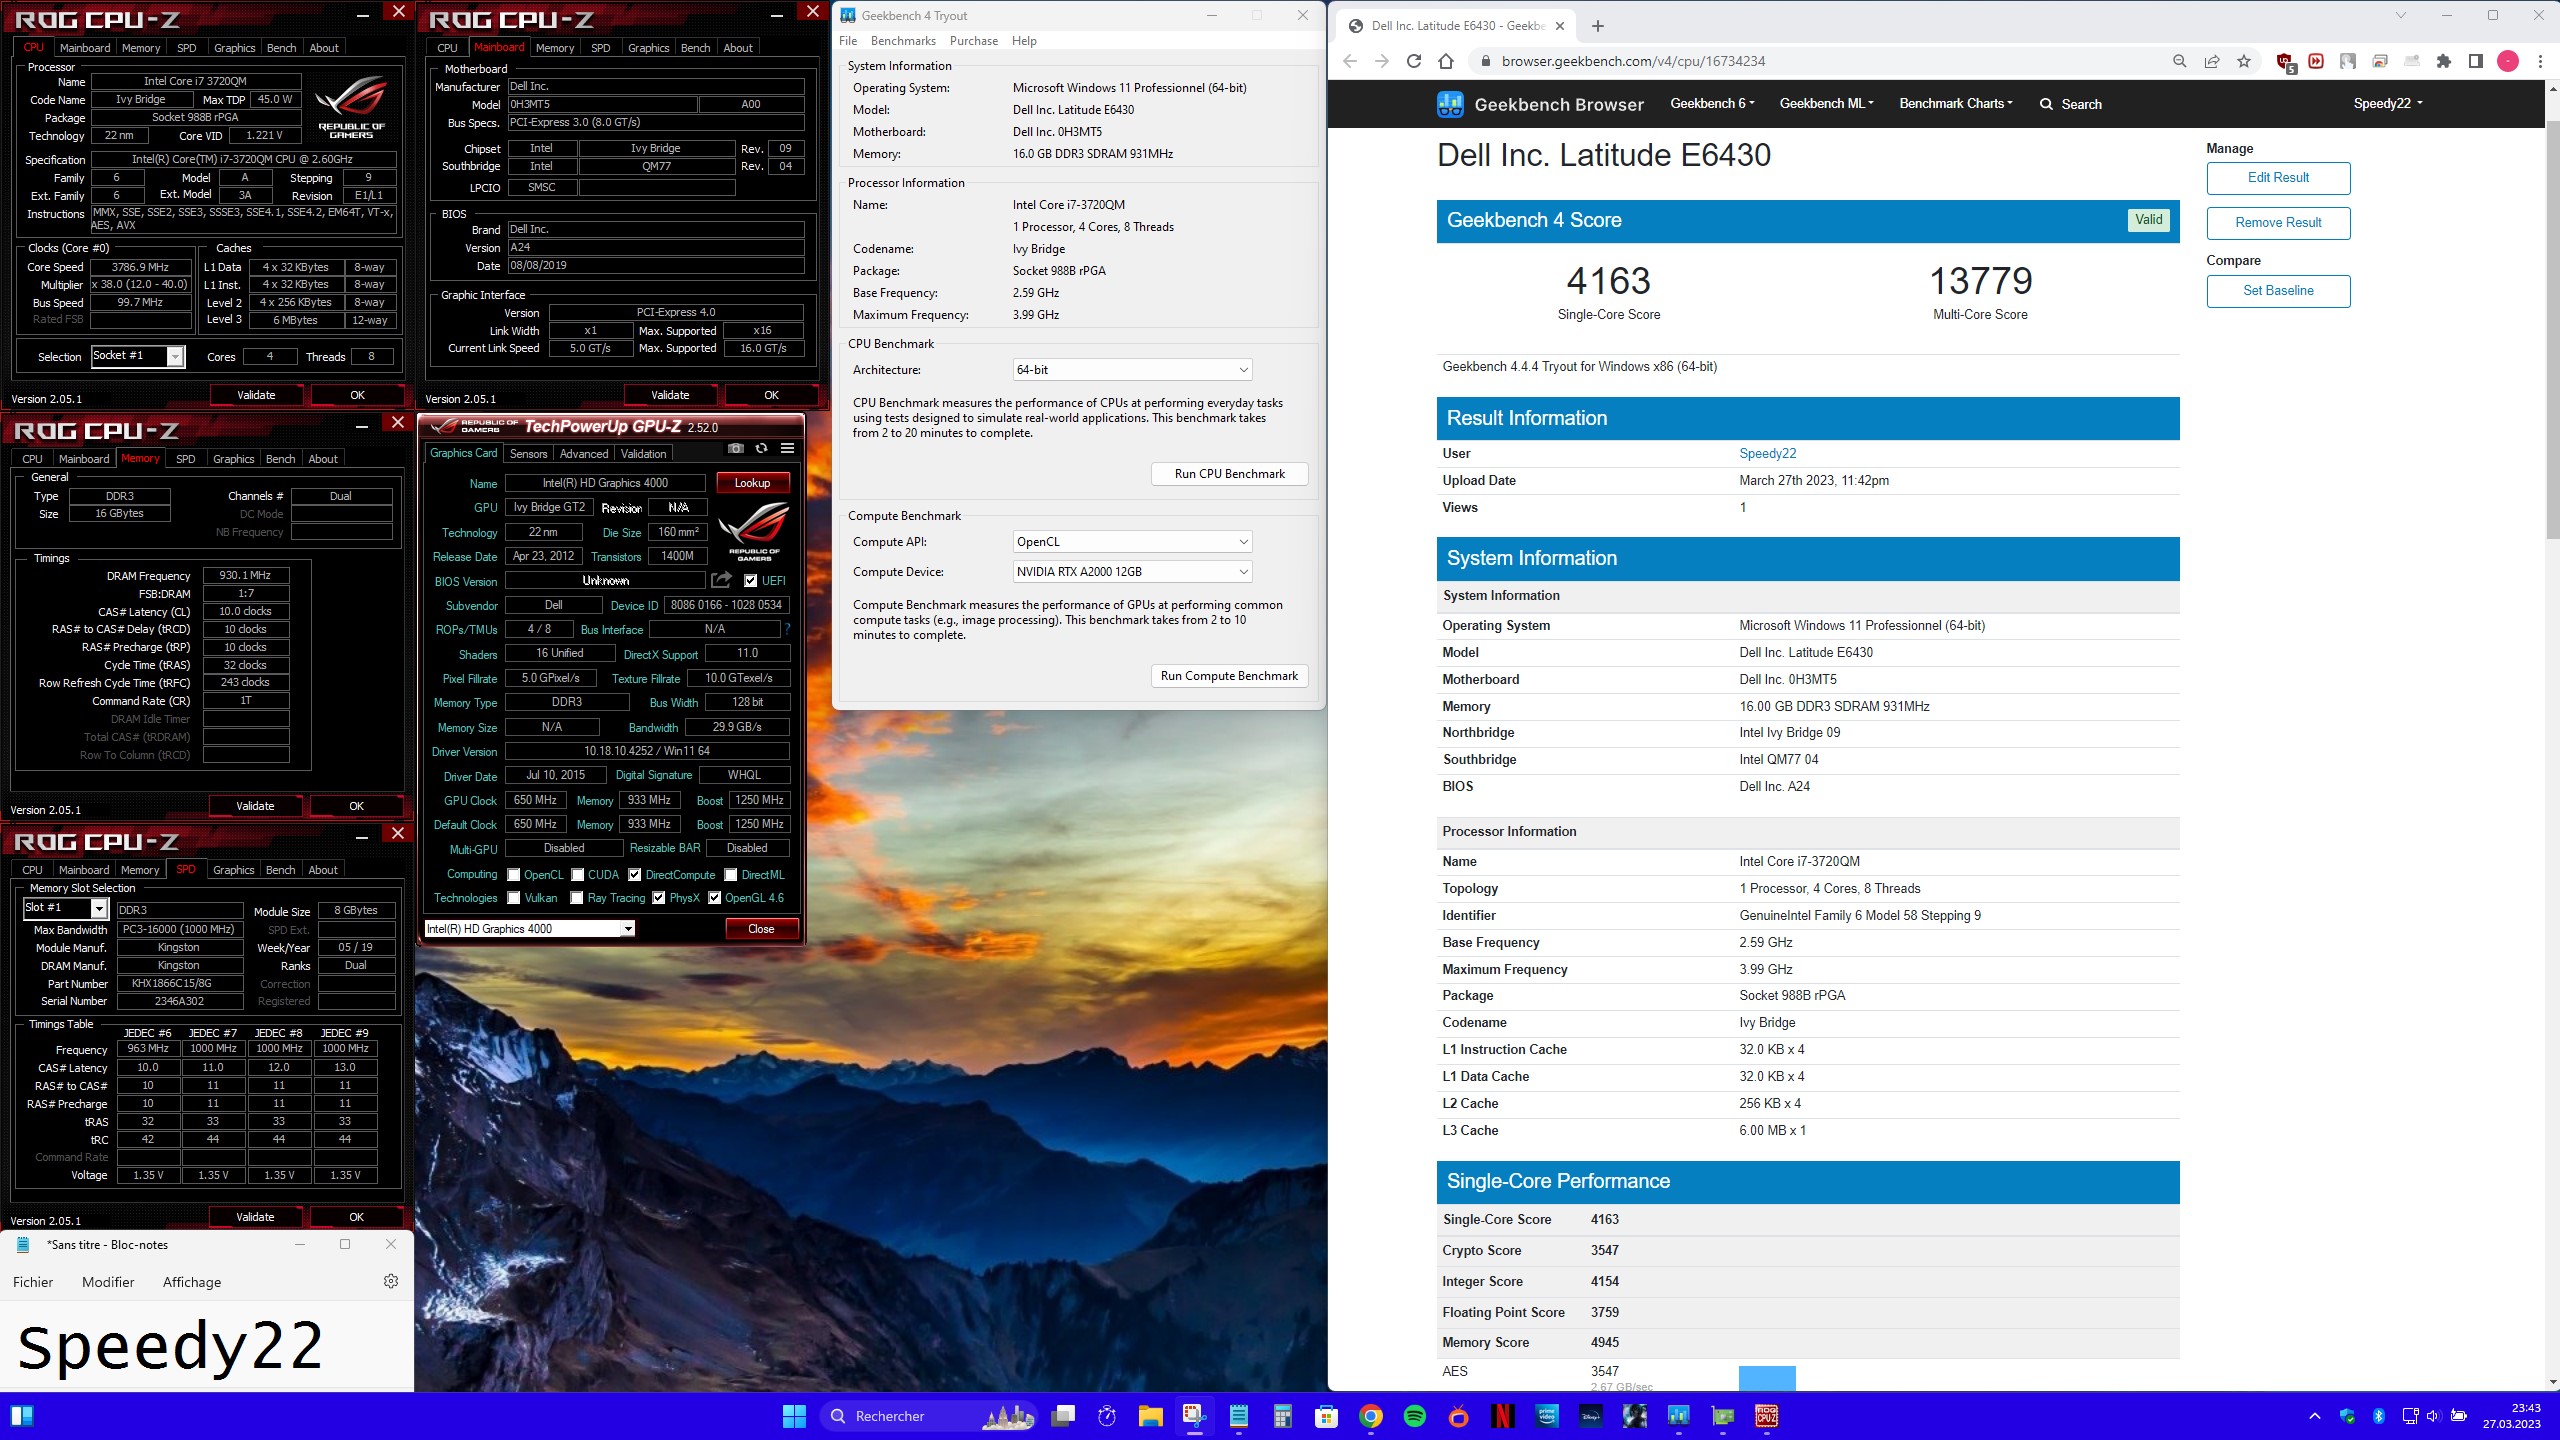The height and width of the screenshot is (1440, 2560).
Task: Switch to the Advanced tab in GPU-Z
Action: point(584,454)
